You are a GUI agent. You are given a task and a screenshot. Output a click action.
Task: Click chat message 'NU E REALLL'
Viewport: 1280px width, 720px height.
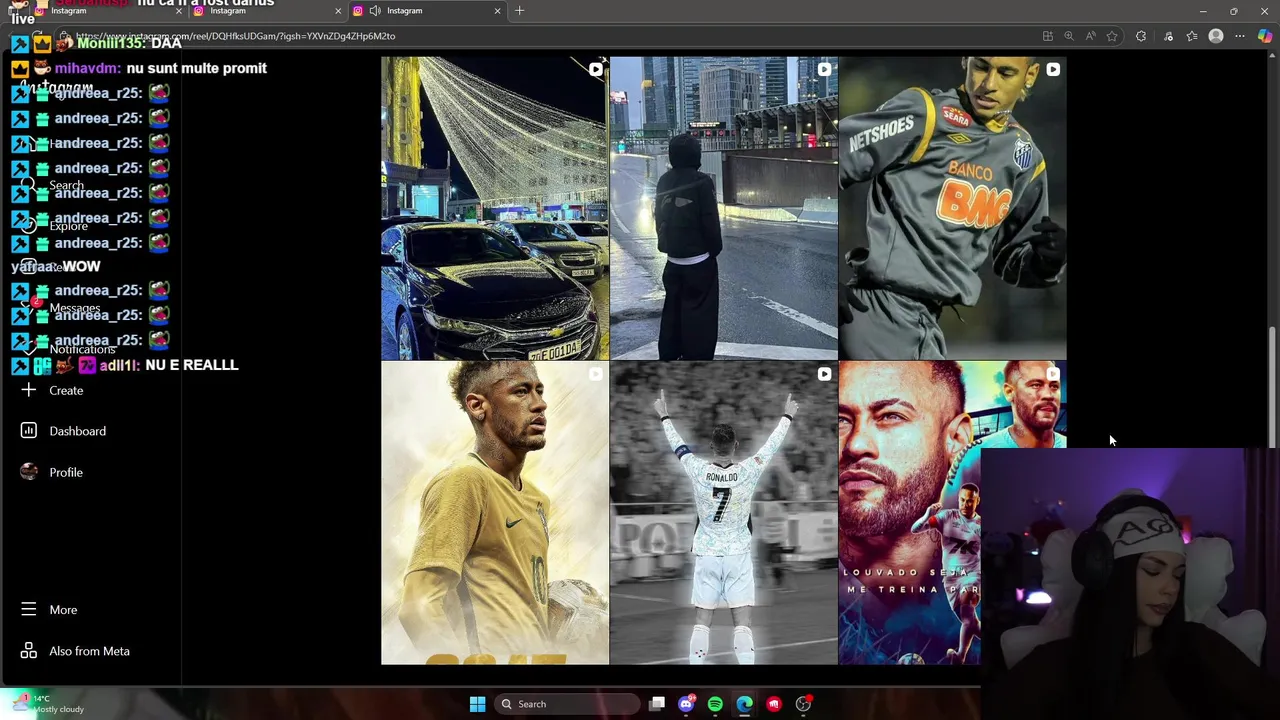tap(191, 365)
